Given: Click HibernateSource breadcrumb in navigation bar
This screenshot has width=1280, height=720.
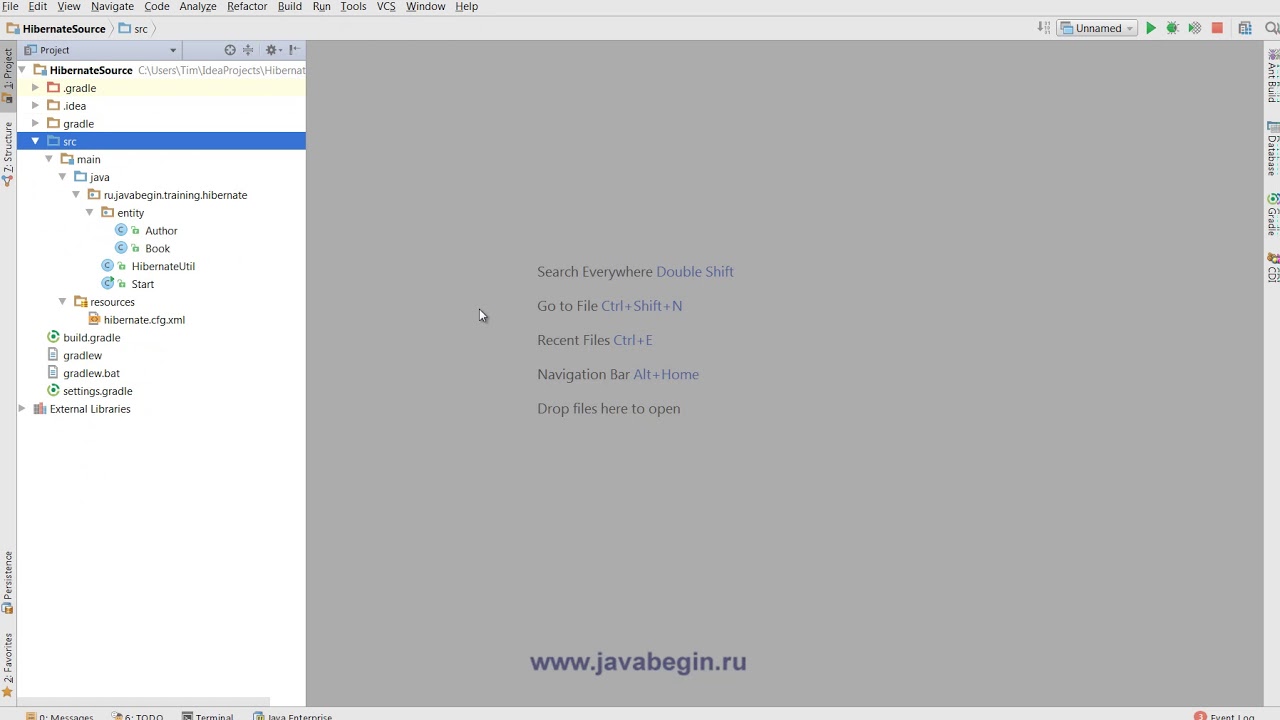Looking at the screenshot, I should point(55,29).
